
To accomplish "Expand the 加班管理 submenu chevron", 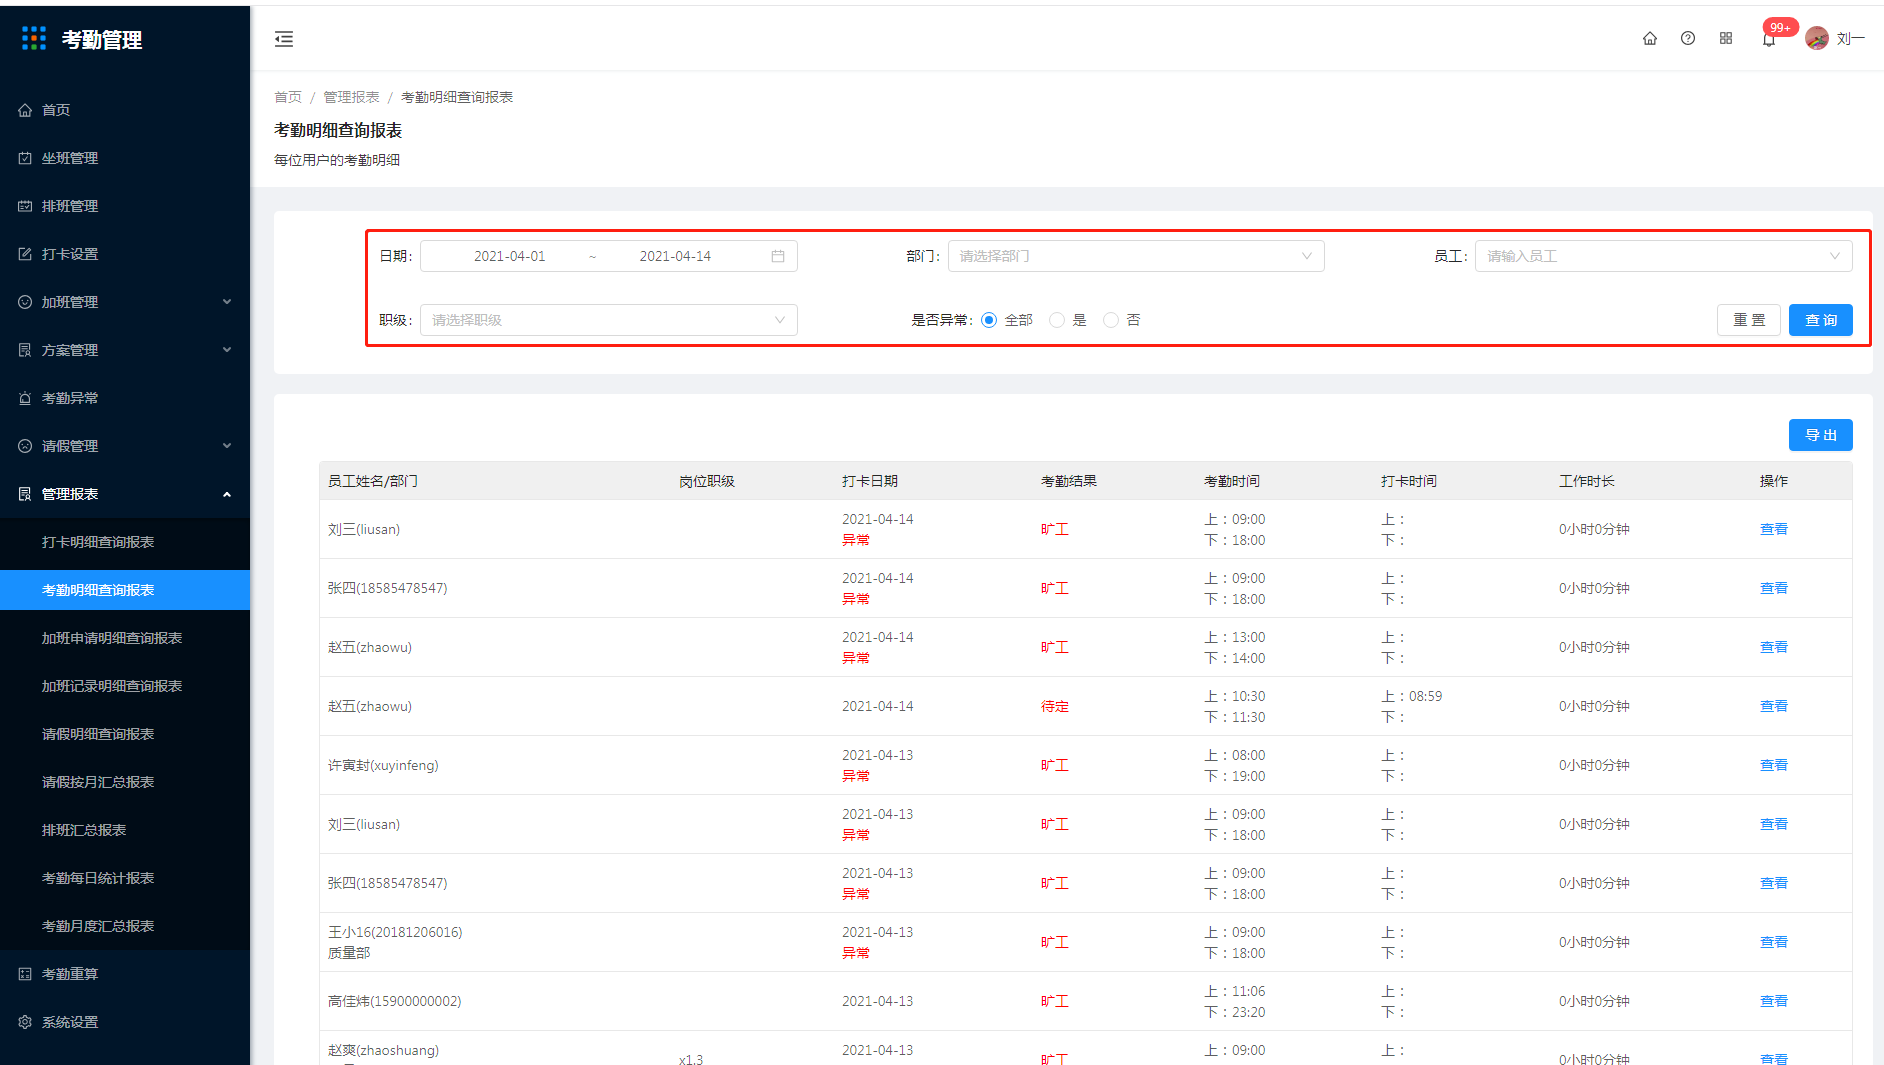I will [x=227, y=302].
